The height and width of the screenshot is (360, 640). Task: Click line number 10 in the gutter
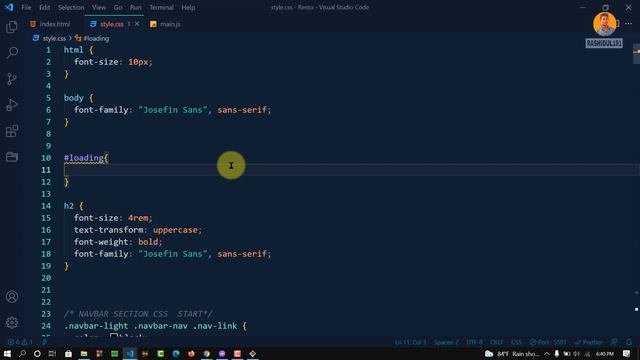46,158
